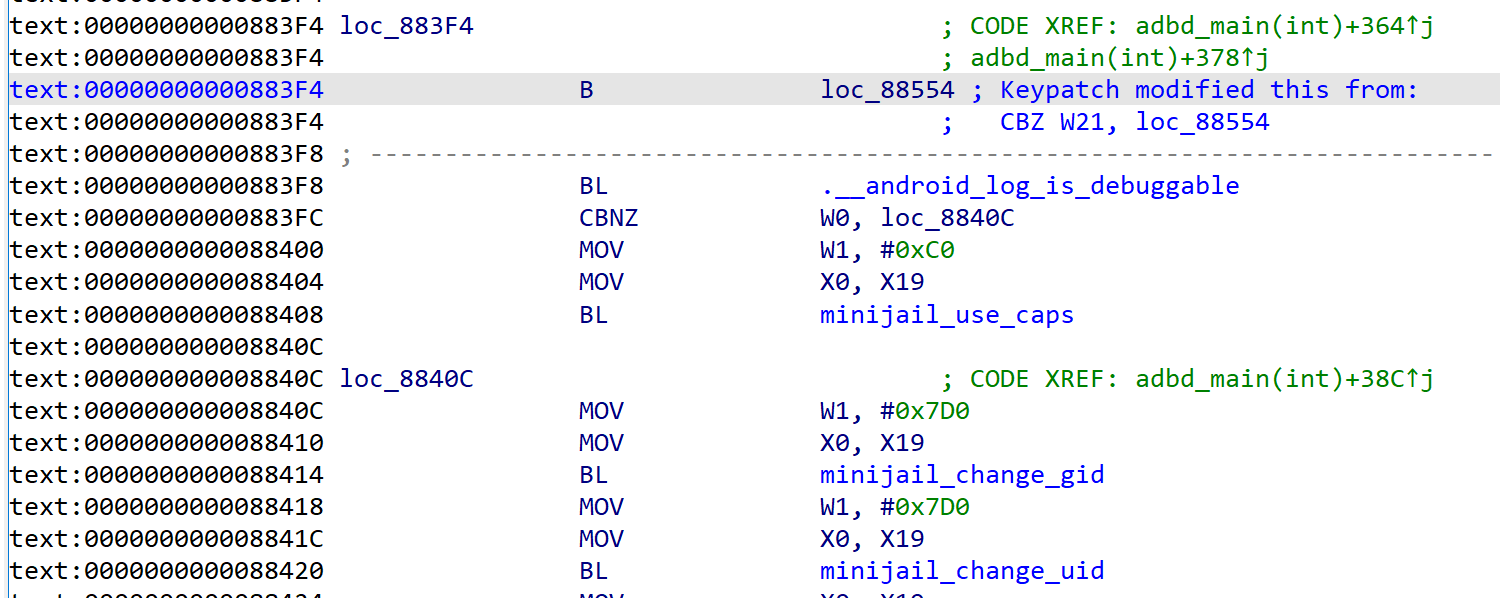Click address 0000000000088400
Image resolution: width=1500 pixels, height=598 pixels.
click(204, 250)
